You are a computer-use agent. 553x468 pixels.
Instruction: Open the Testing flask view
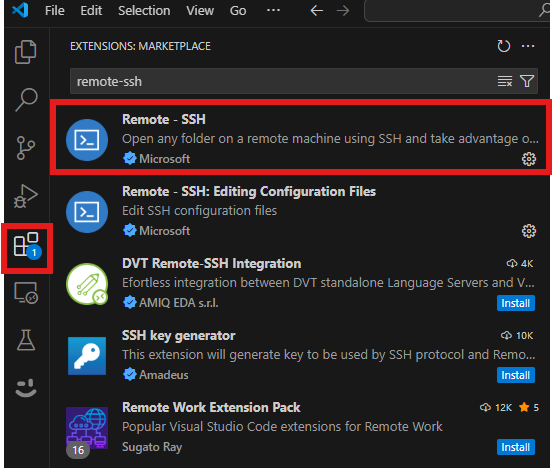tap(26, 340)
